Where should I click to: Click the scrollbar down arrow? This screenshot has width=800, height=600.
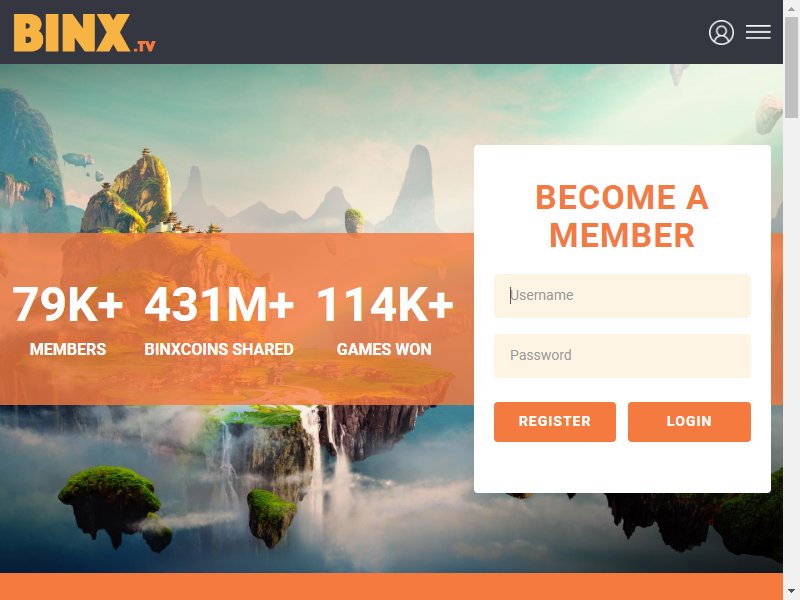791,592
